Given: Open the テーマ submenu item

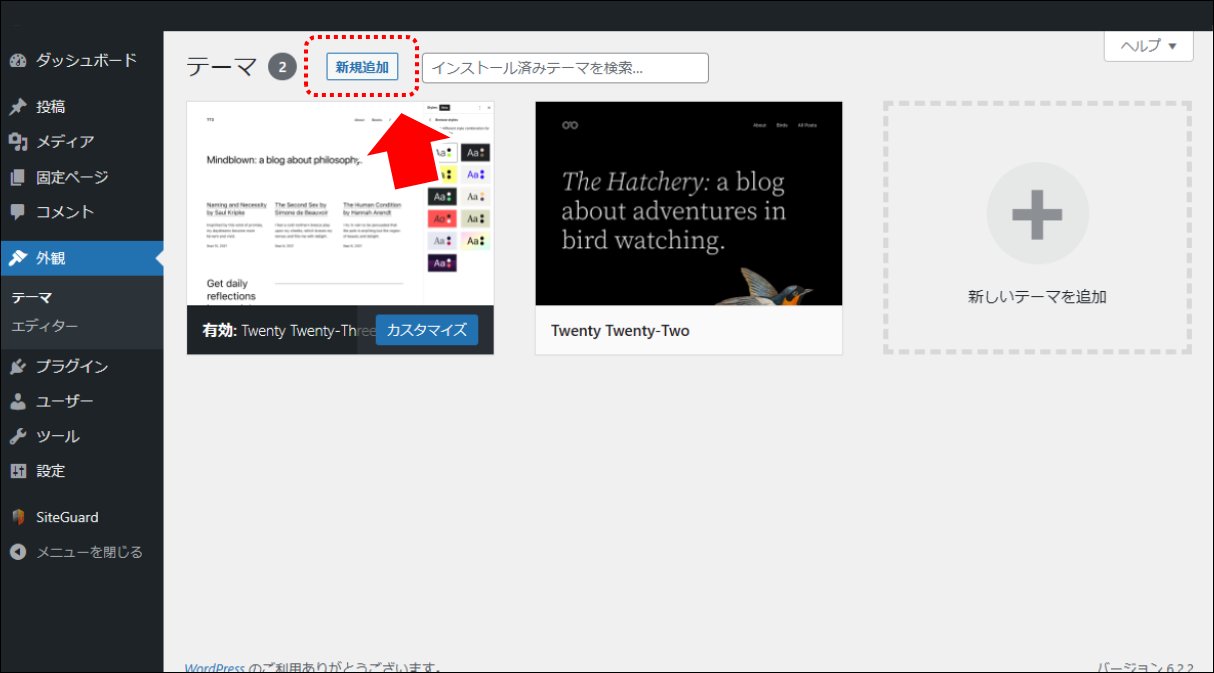Looking at the screenshot, I should pos(82,297).
